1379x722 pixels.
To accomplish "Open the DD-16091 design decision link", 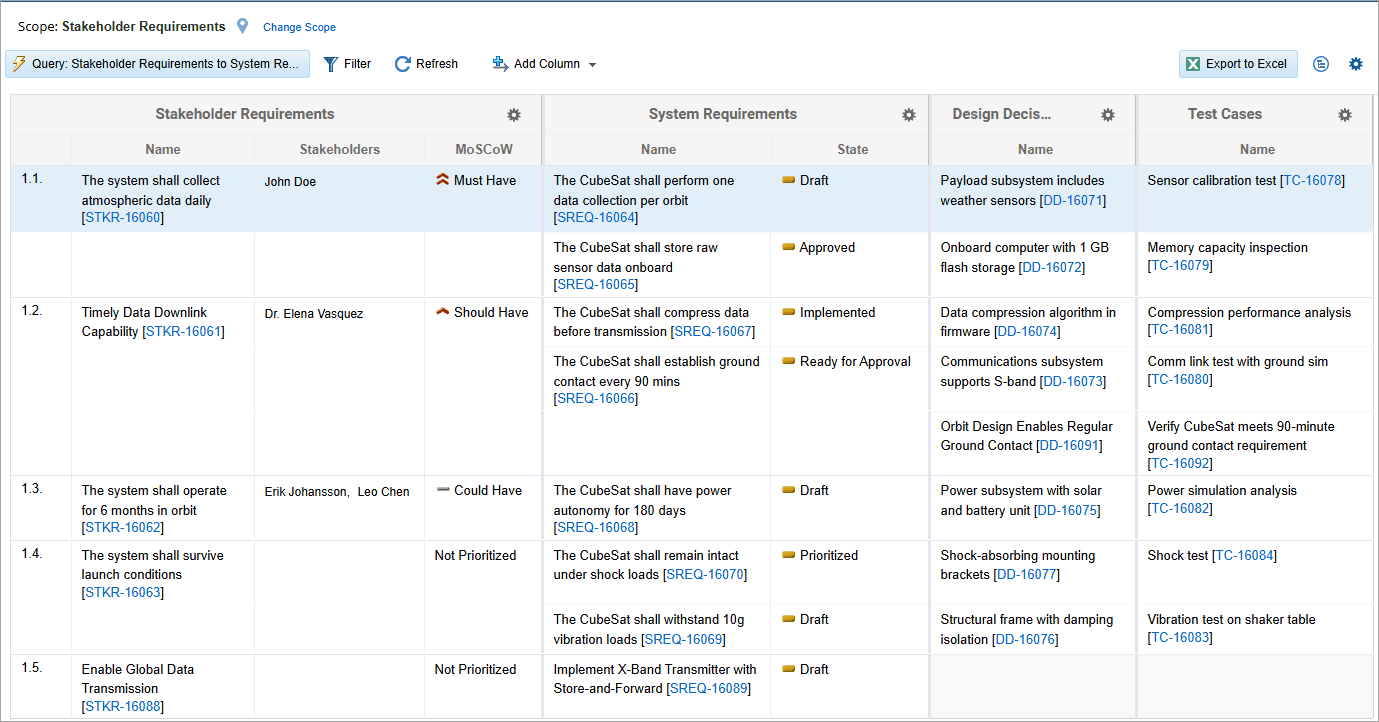I will click(x=1068, y=446).
